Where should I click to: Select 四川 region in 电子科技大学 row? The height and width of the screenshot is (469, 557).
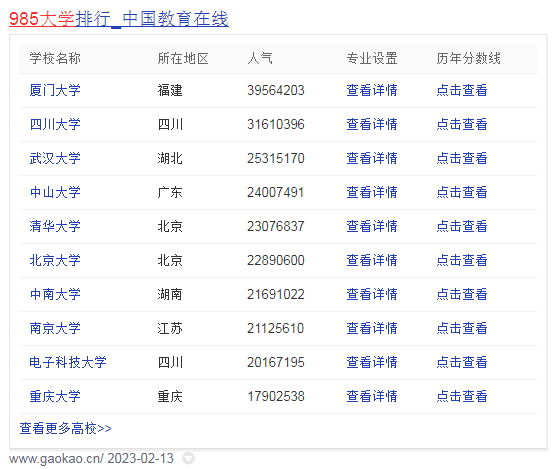pos(170,362)
